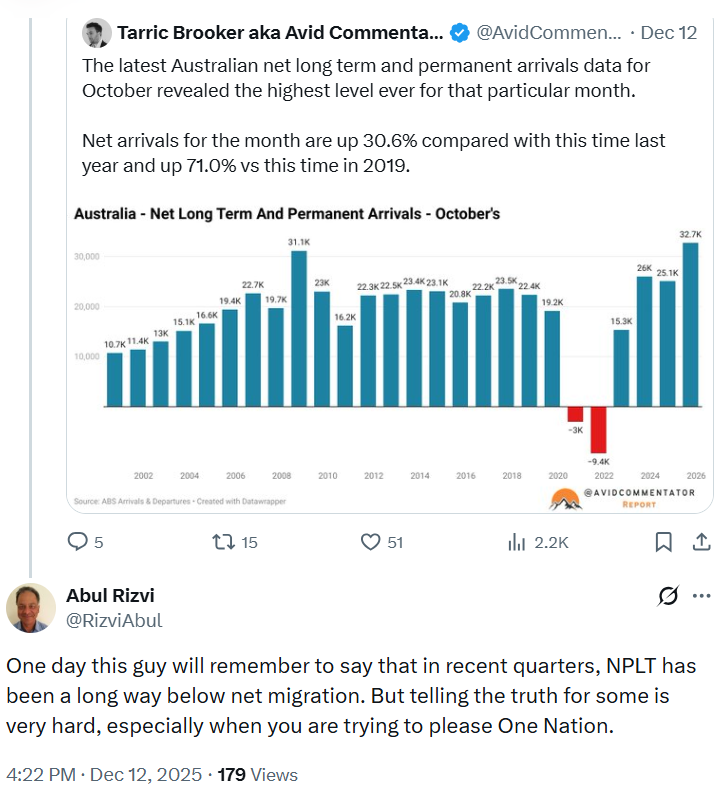The image size is (723, 797).
Task: Click the Grok icon beside Abul Rizvi
Action: tap(668, 596)
